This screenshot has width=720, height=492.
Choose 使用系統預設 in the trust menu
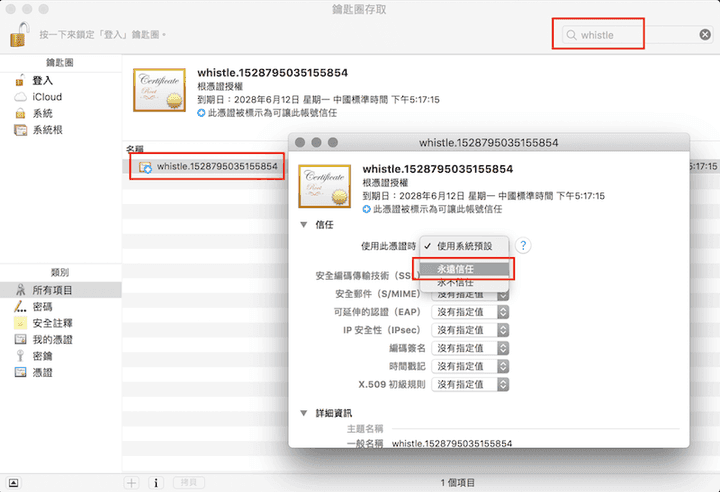click(464, 246)
